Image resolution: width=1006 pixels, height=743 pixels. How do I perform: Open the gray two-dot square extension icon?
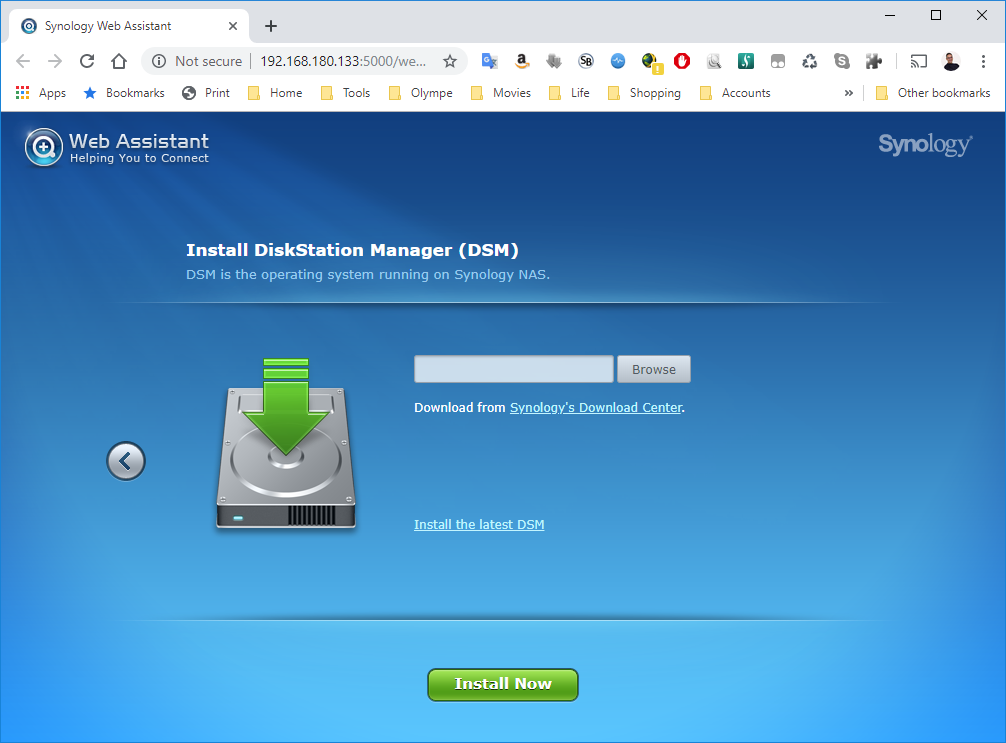(x=778, y=62)
